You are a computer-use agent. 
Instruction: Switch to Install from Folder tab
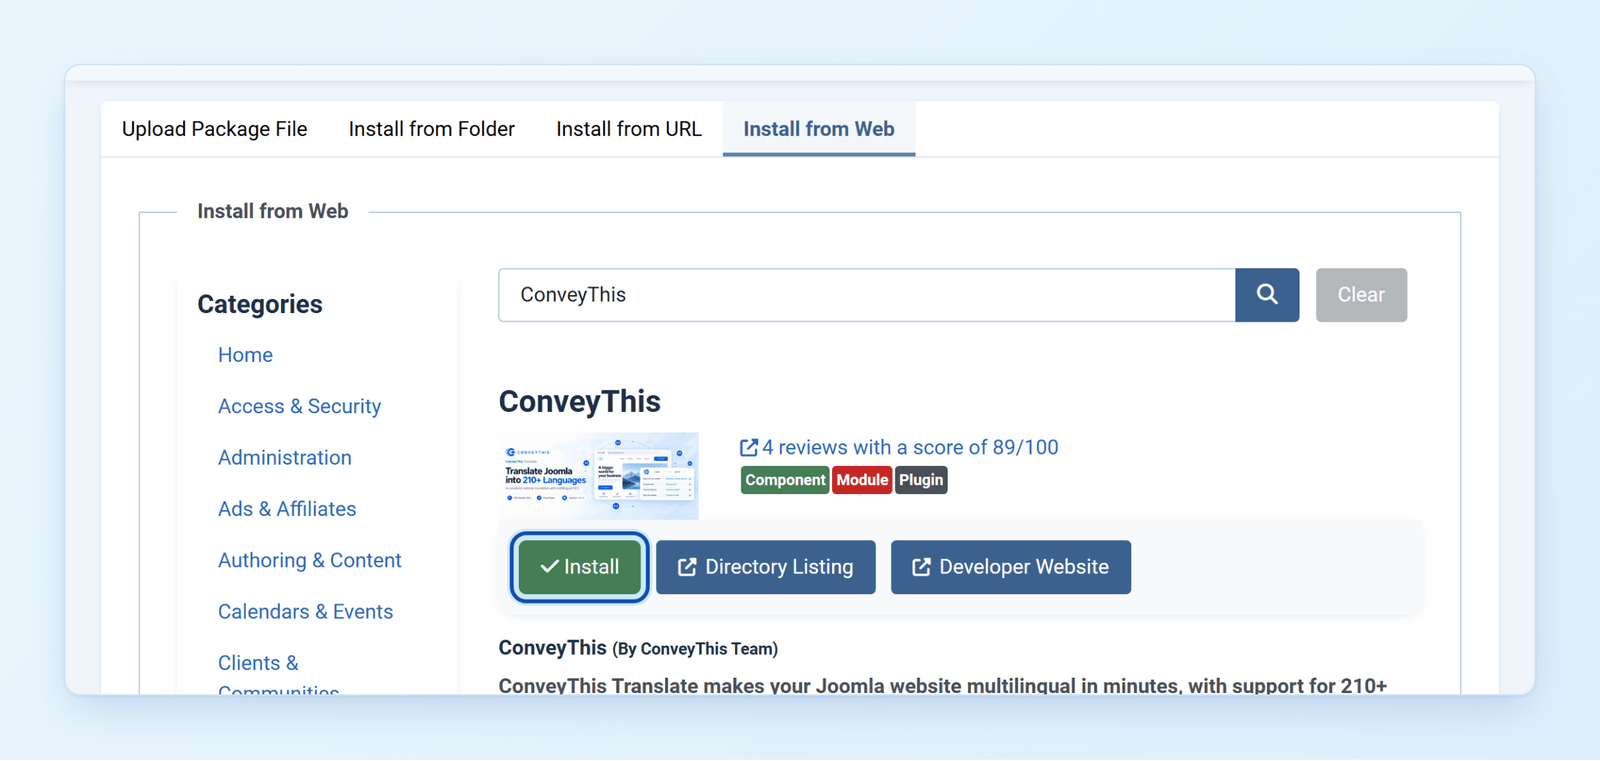[432, 129]
